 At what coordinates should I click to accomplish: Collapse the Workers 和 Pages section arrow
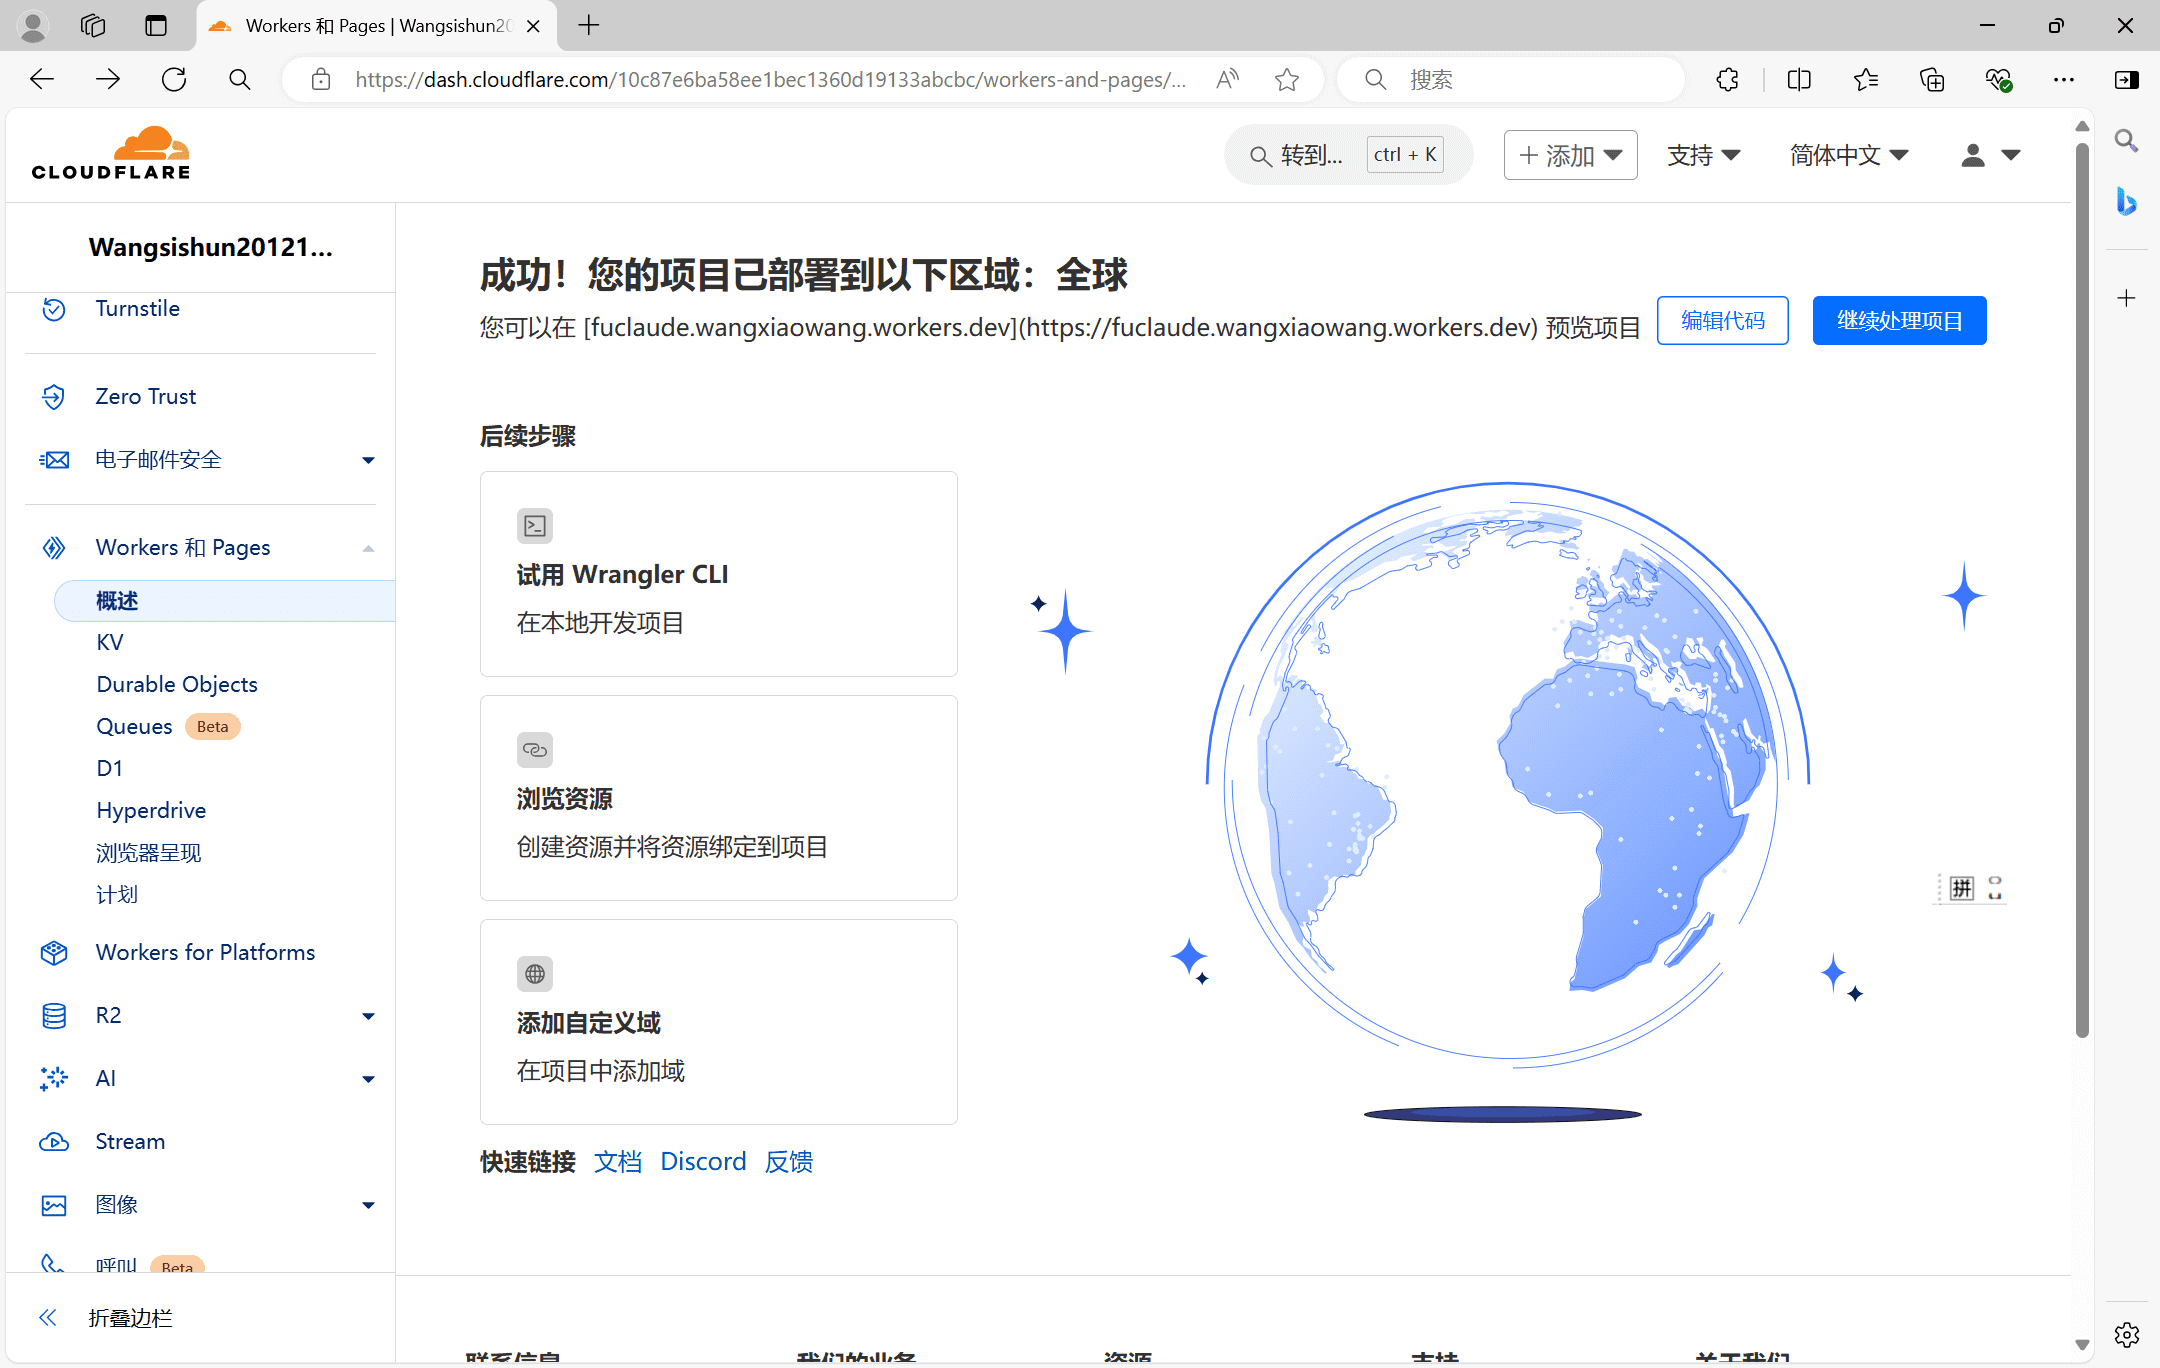click(368, 548)
